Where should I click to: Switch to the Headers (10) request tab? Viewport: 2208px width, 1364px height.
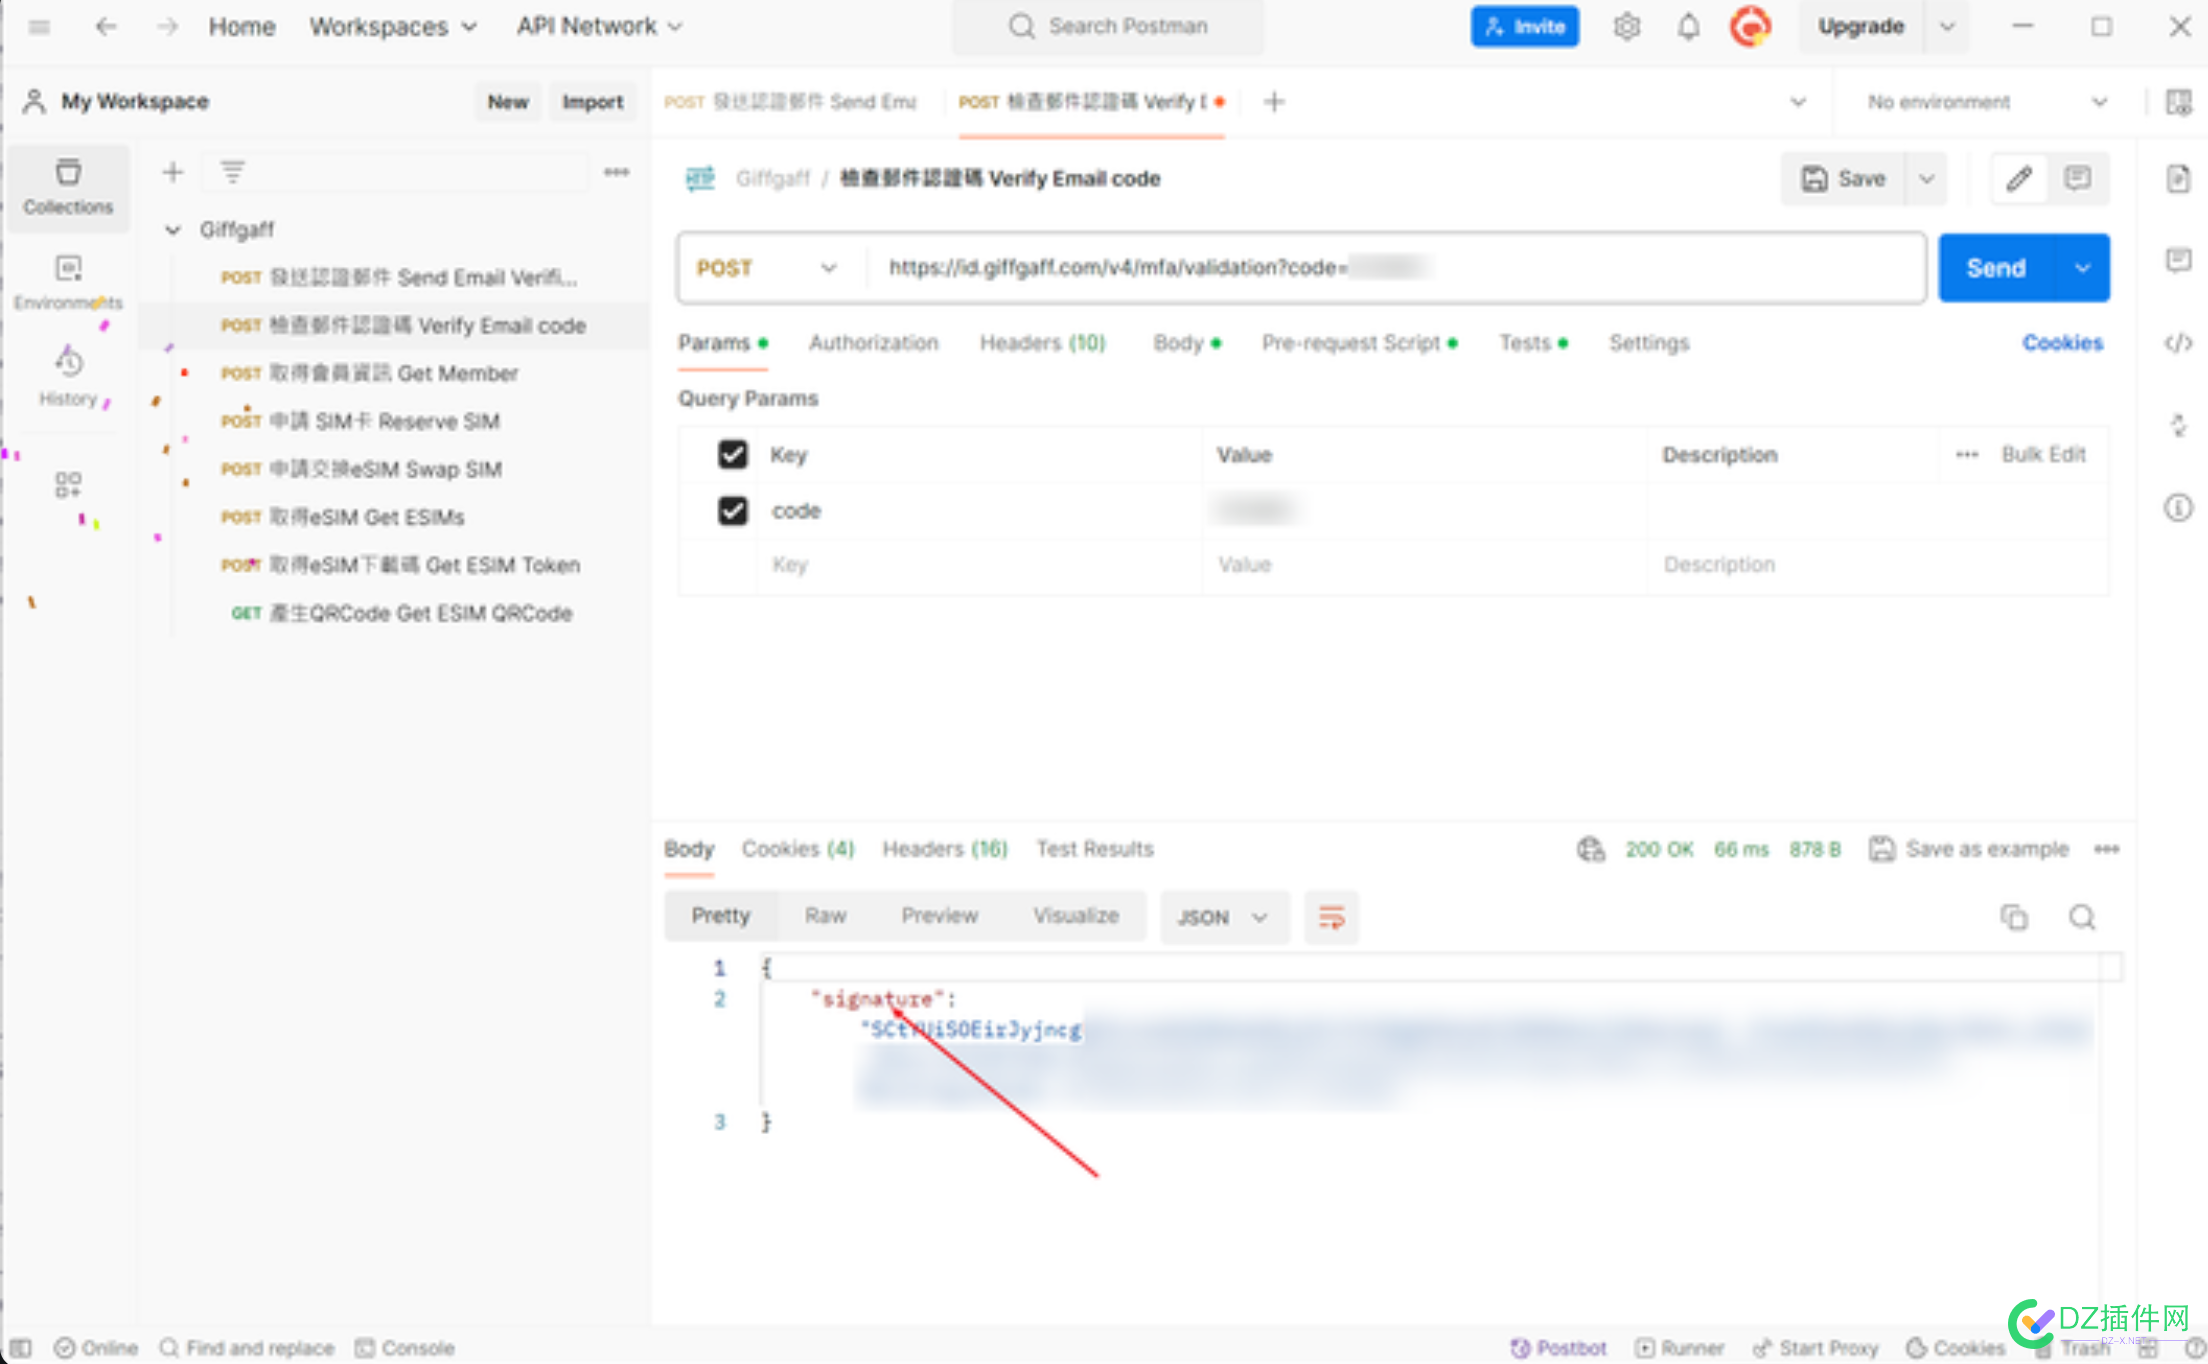1043,343
